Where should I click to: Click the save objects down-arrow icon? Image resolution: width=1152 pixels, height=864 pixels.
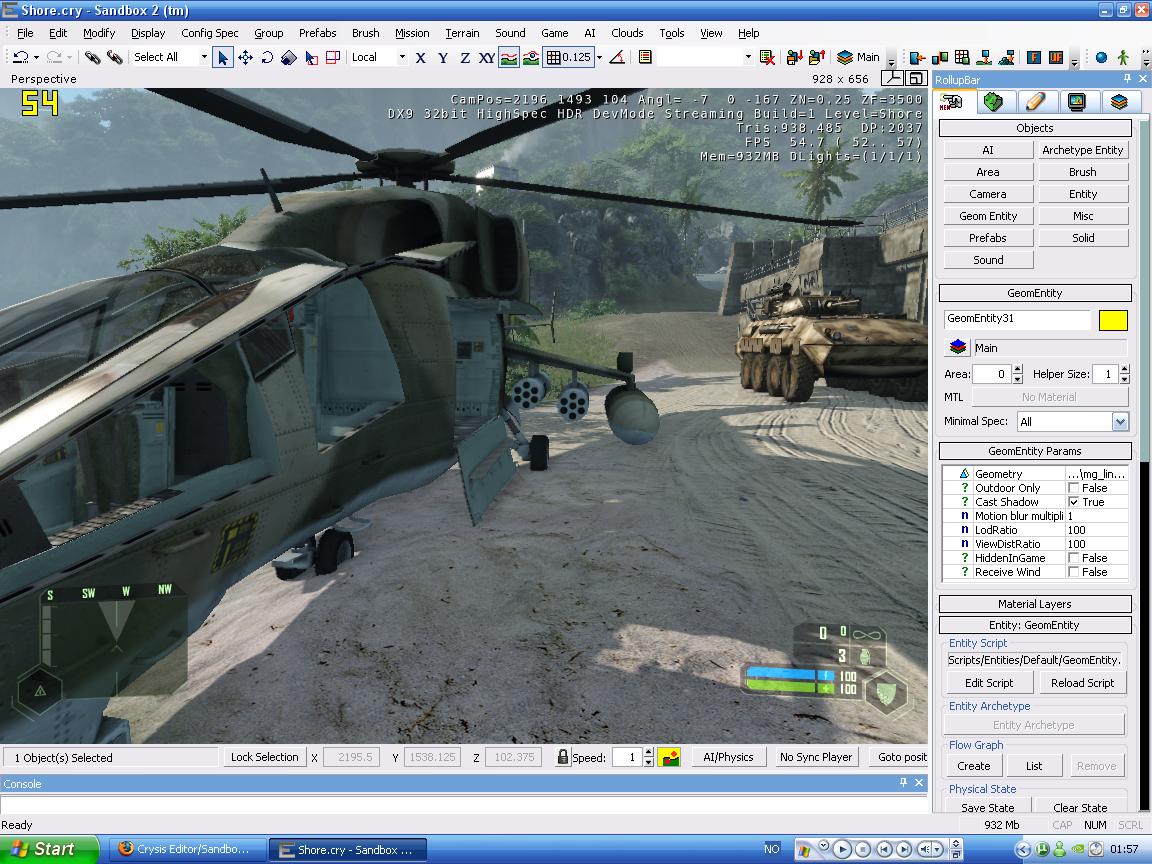[x=794, y=57]
